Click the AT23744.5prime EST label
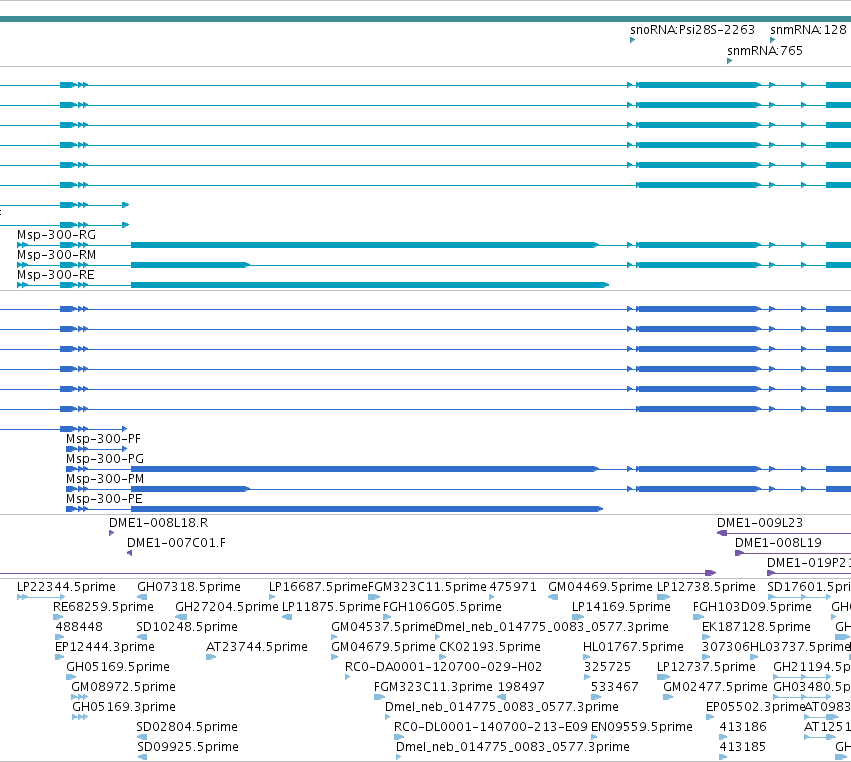This screenshot has width=851, height=762. click(x=257, y=647)
